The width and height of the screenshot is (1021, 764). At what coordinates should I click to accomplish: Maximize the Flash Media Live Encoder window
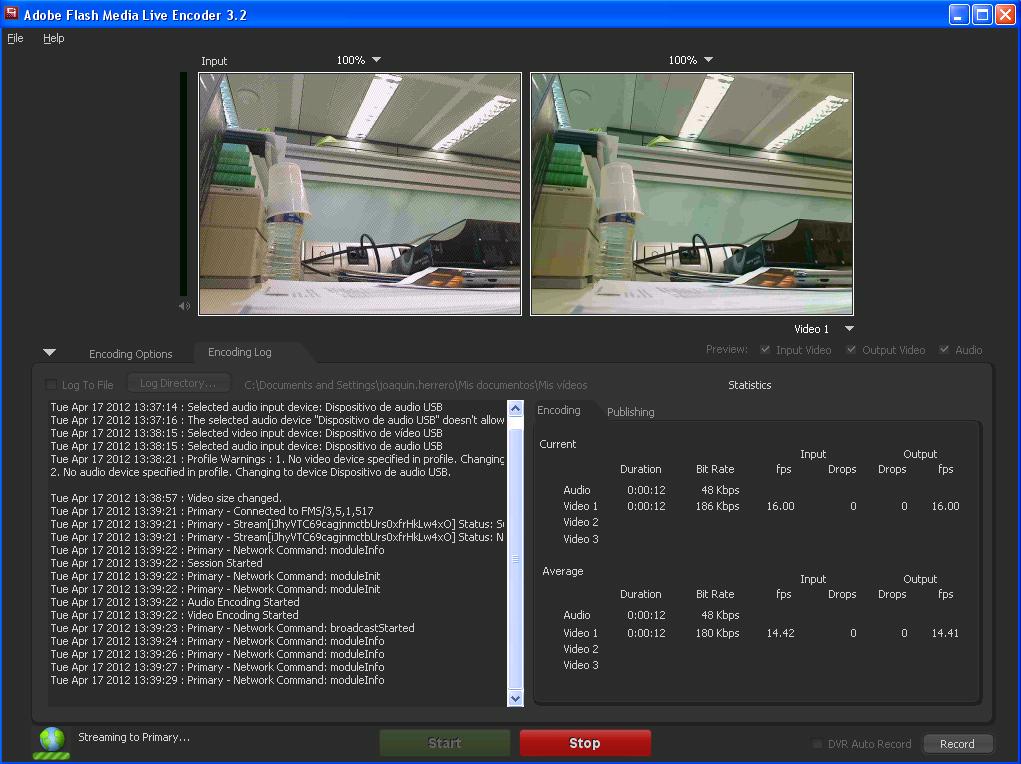tap(981, 14)
